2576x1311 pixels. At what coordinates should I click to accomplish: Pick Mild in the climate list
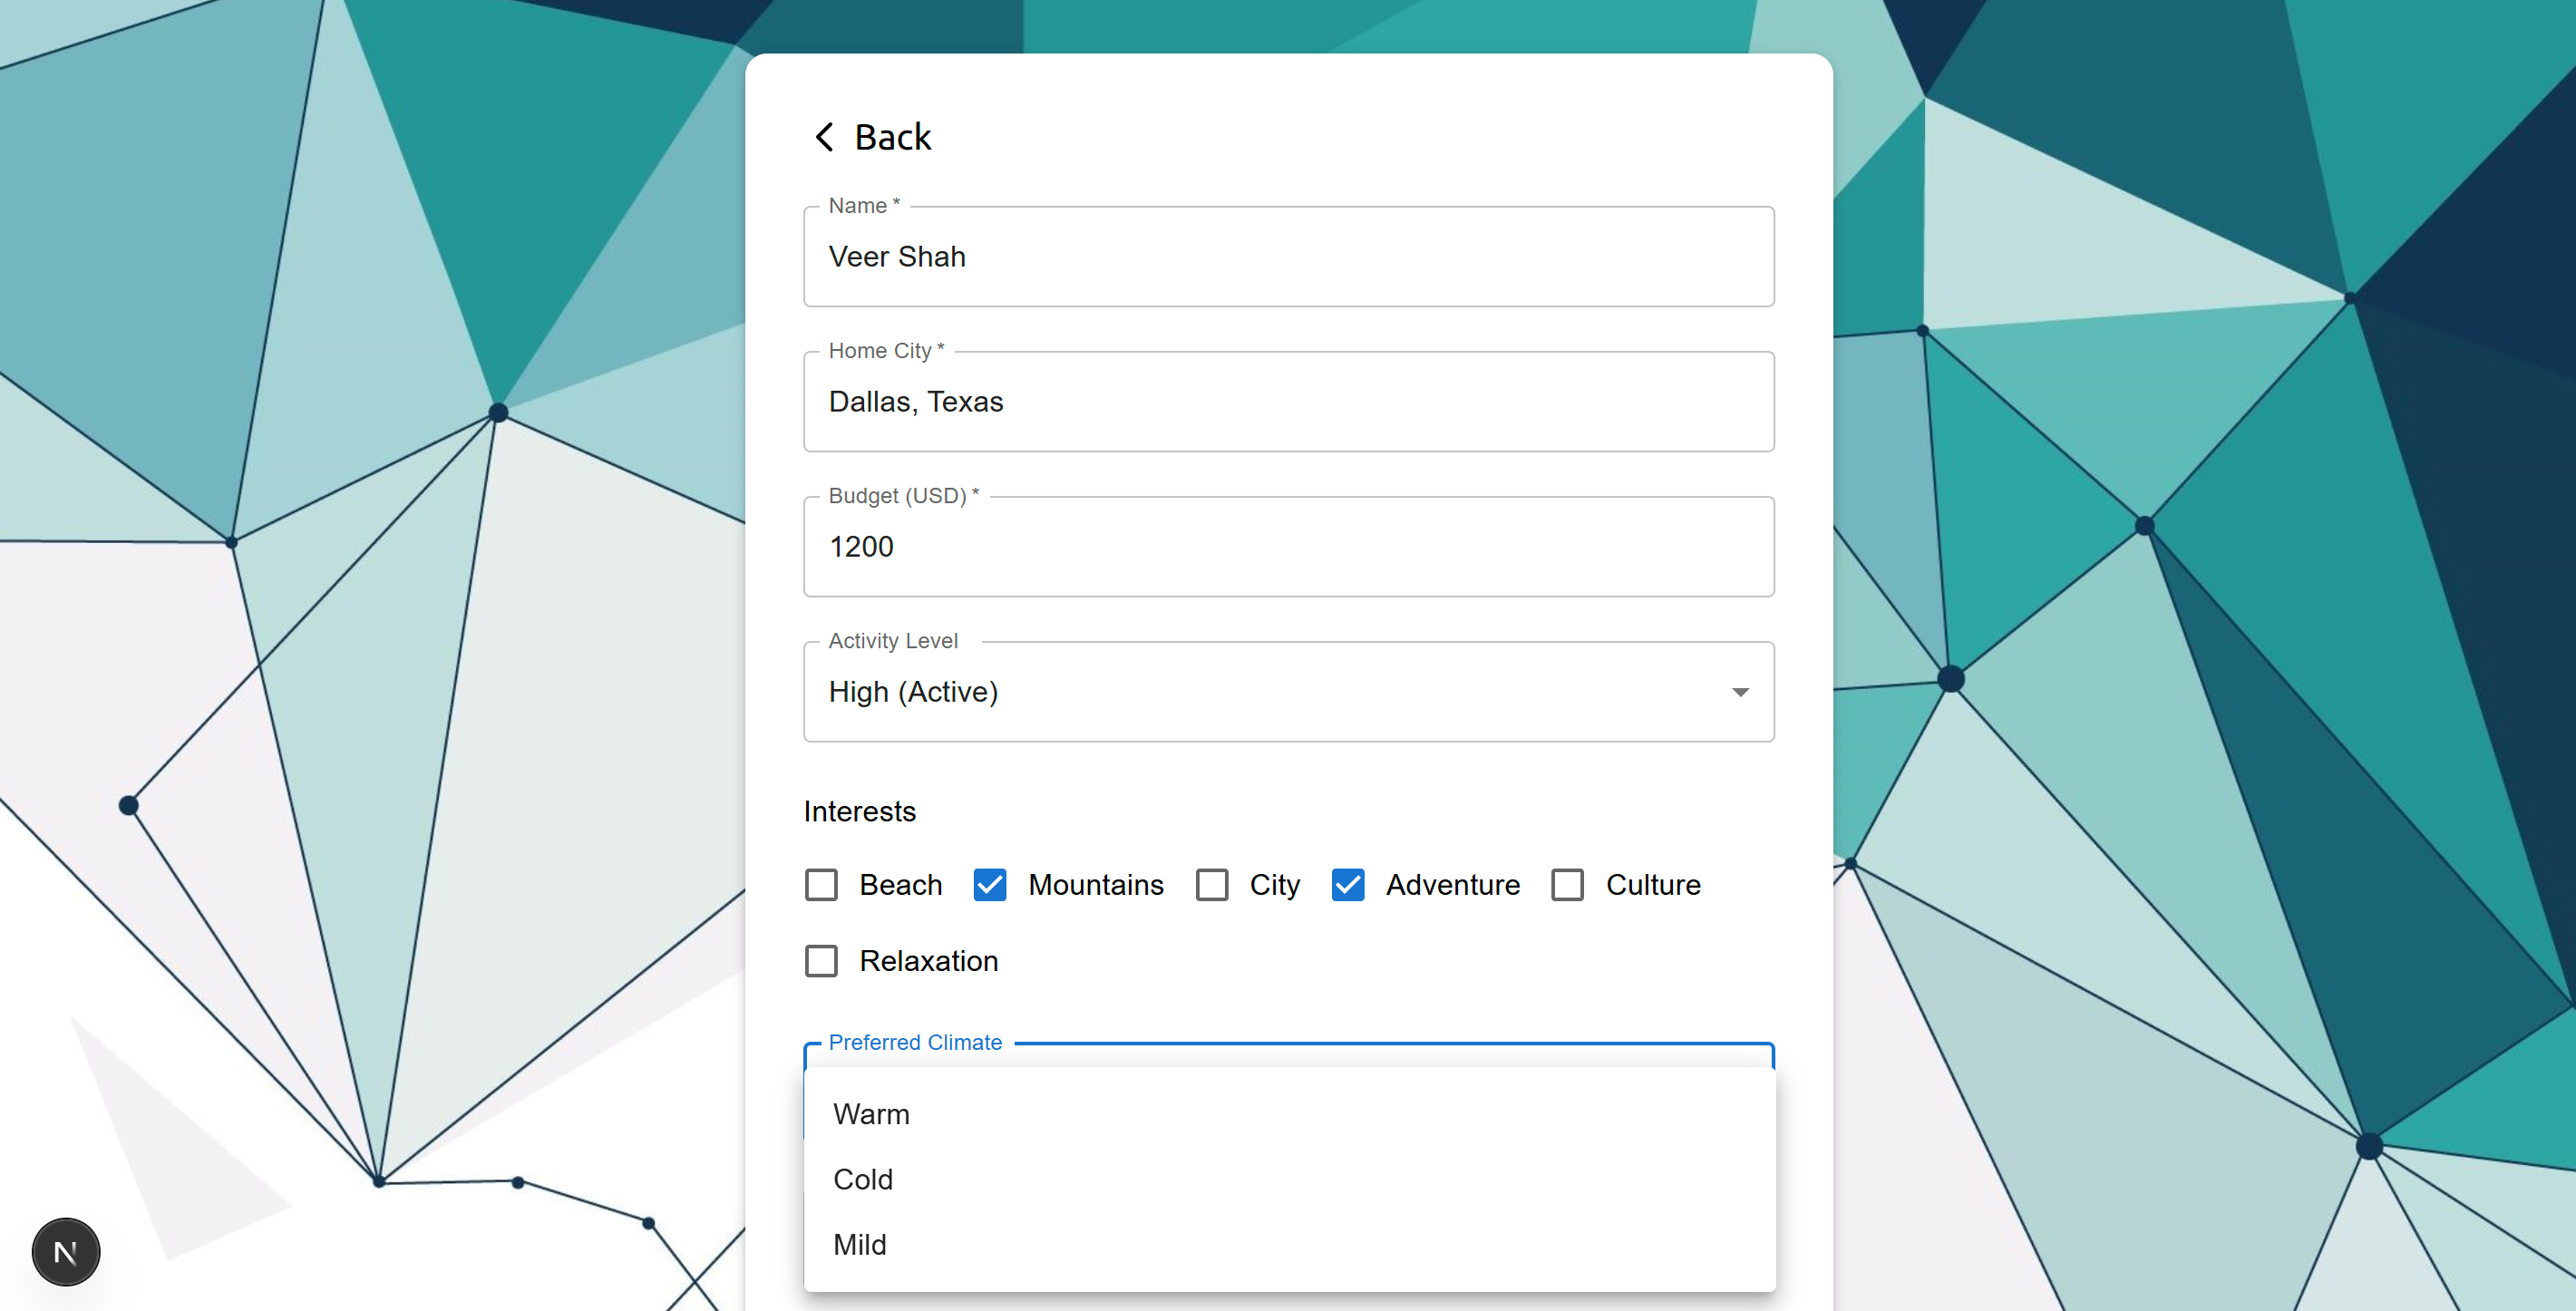coord(860,1244)
